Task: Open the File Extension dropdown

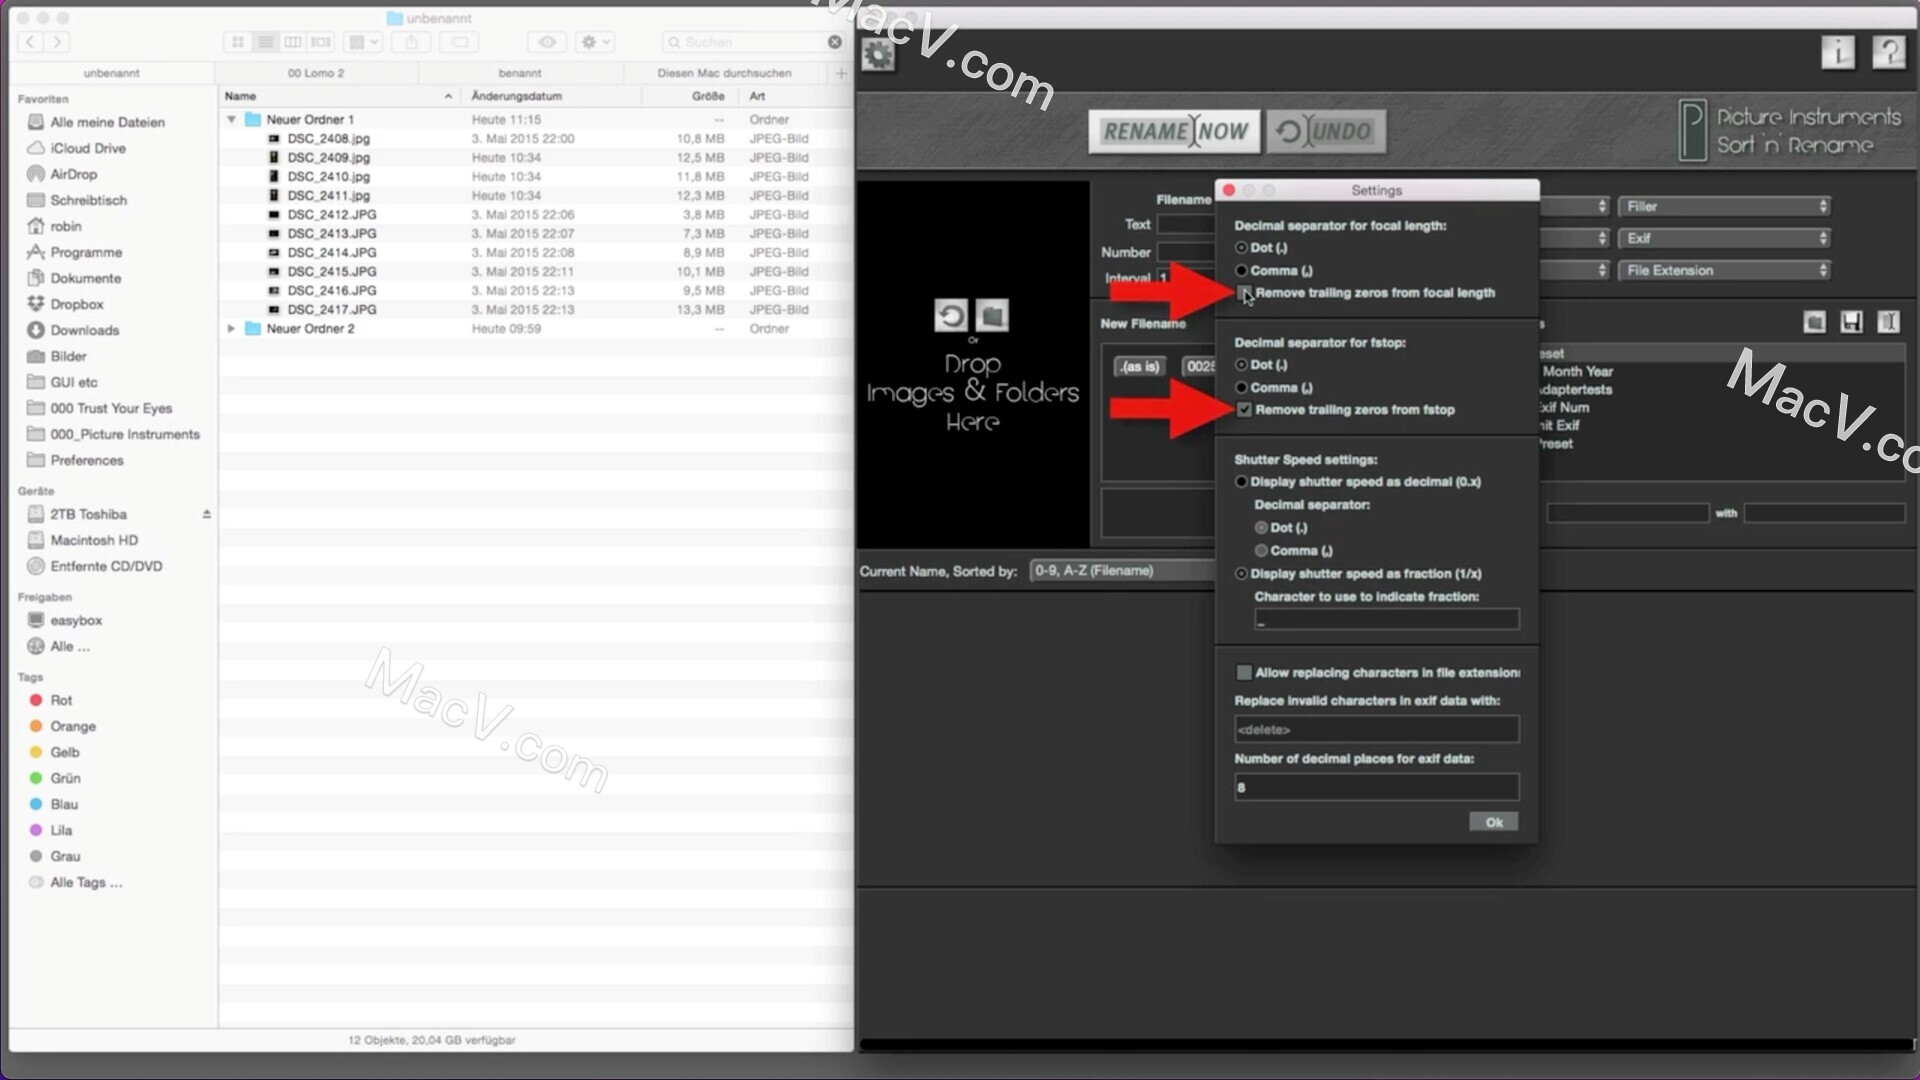Action: [x=1724, y=269]
